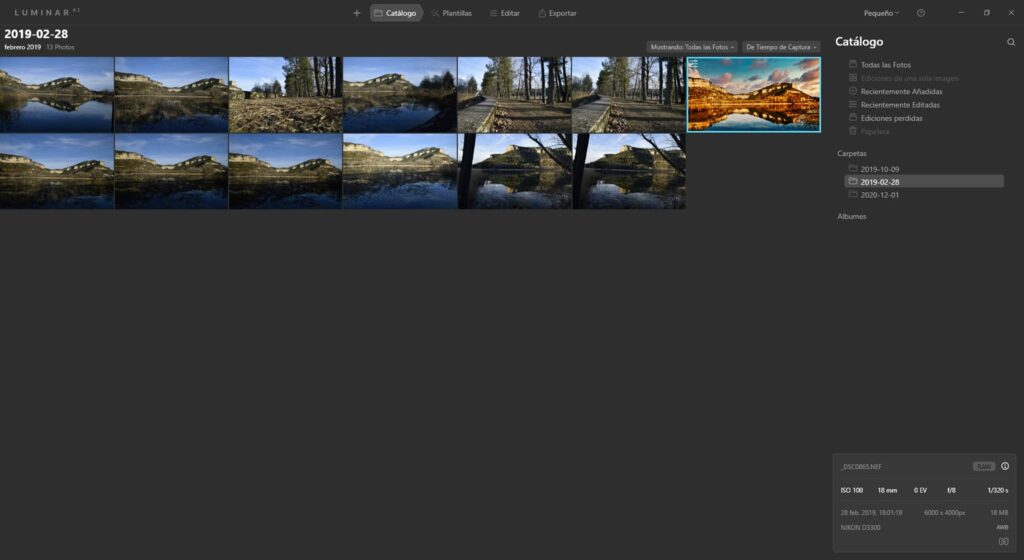Click the plus icon to add photos

(357, 13)
